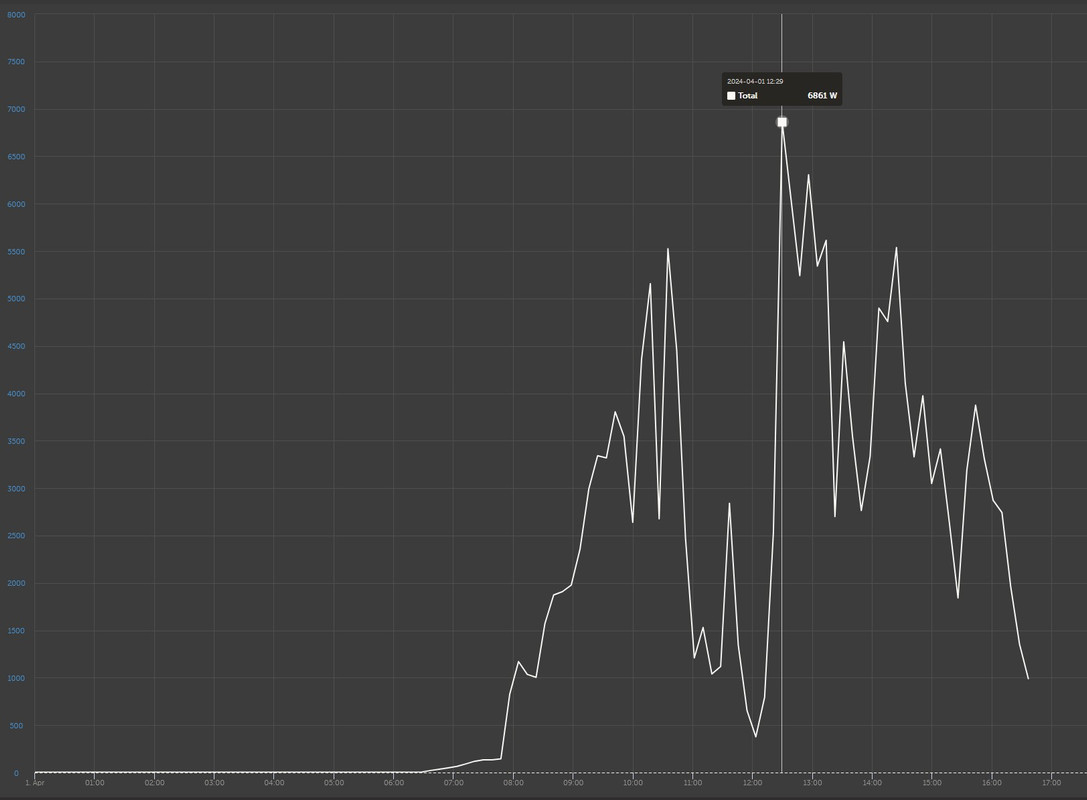Click the 16:00 x-axis label
The width and height of the screenshot is (1087, 800).
(992, 783)
